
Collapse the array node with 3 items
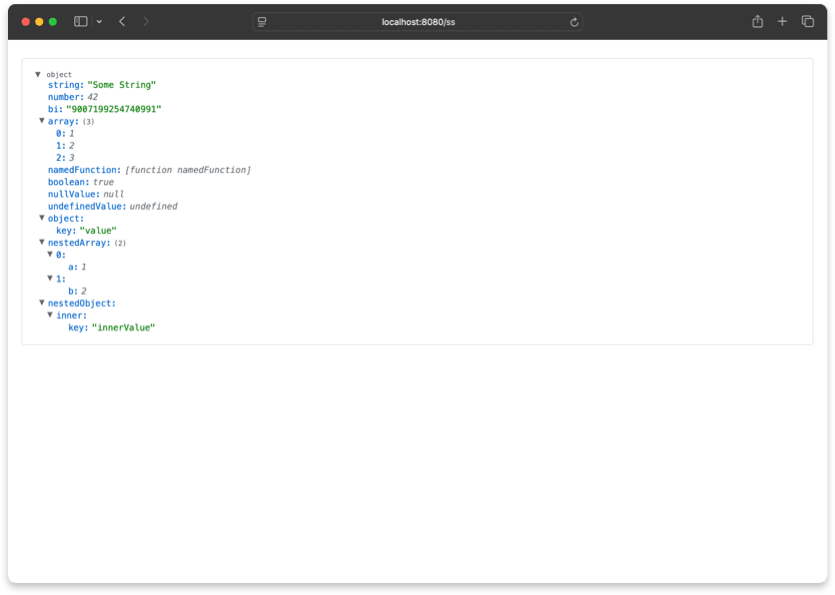[x=41, y=120]
